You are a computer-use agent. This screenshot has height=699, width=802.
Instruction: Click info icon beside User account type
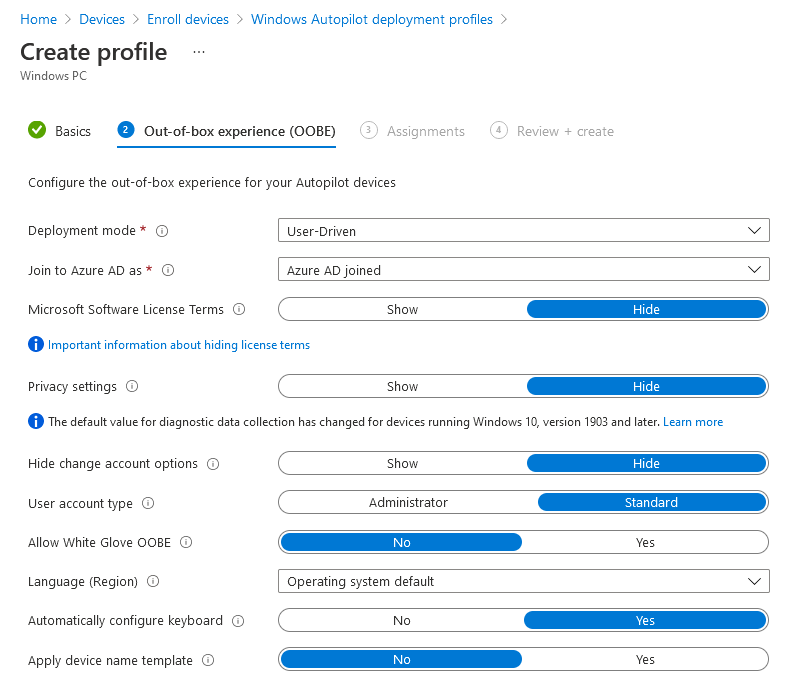pos(148,504)
